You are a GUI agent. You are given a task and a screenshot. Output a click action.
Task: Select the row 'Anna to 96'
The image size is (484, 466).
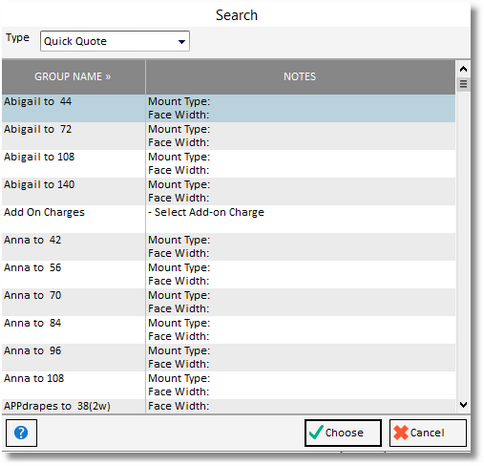point(228,357)
